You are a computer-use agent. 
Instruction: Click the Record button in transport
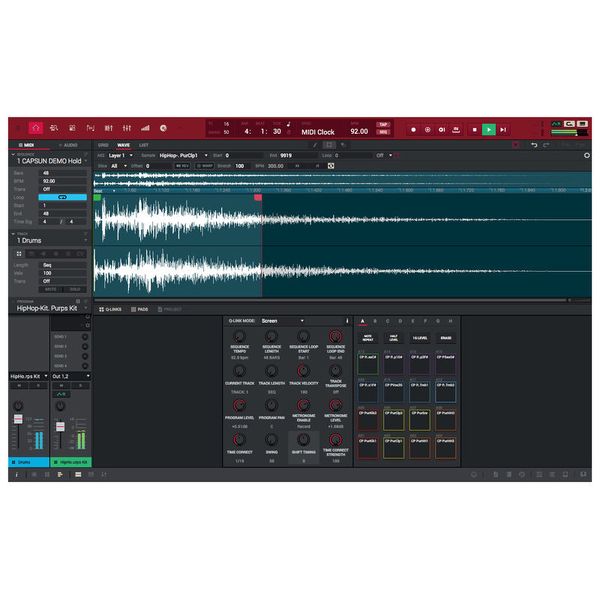click(413, 130)
